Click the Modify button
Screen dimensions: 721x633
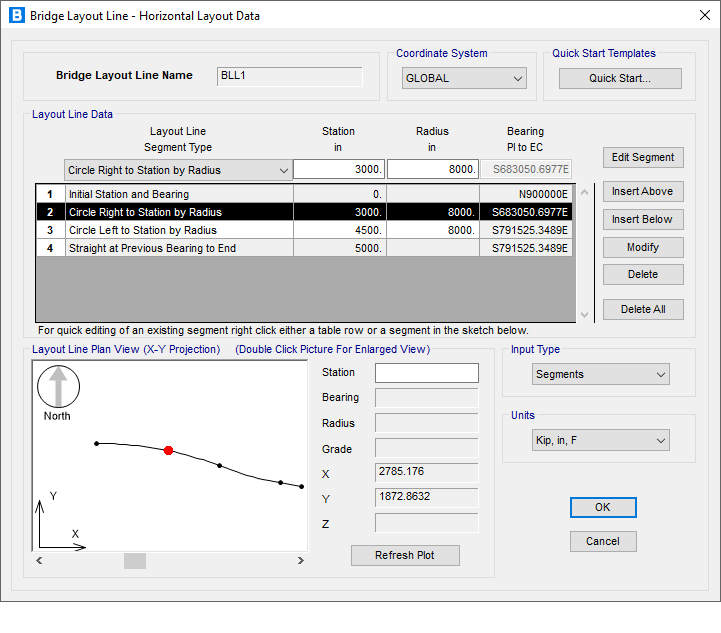click(643, 247)
